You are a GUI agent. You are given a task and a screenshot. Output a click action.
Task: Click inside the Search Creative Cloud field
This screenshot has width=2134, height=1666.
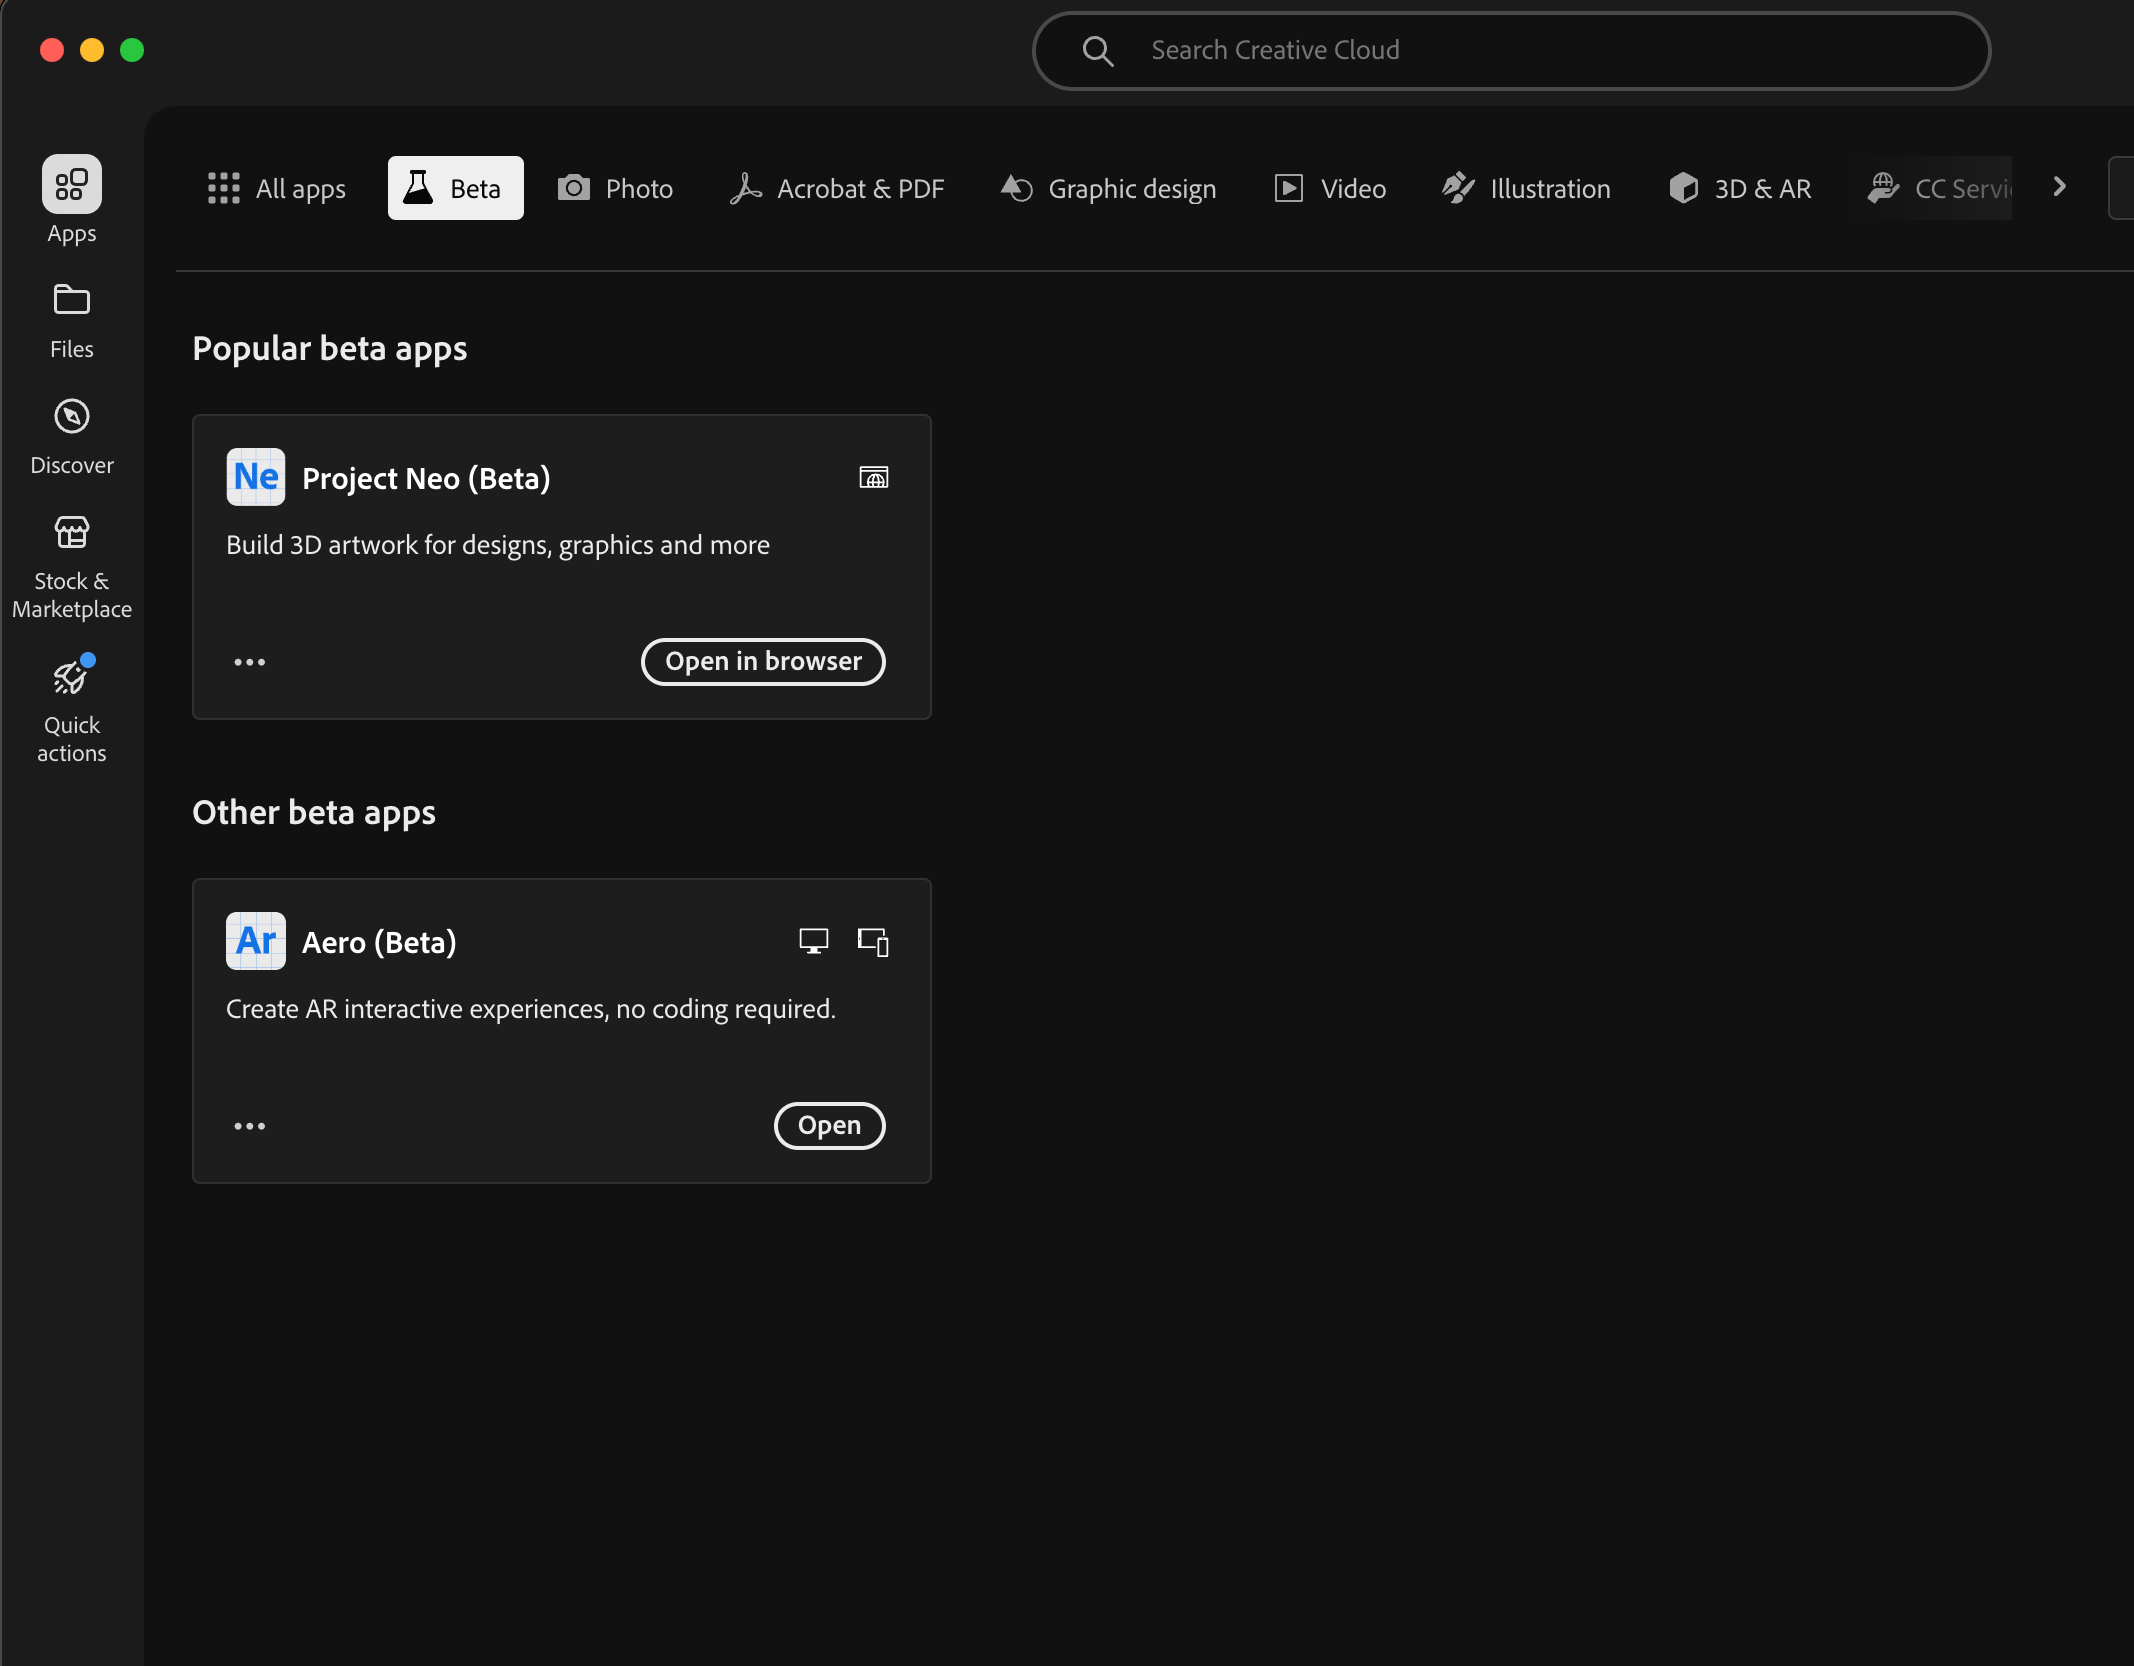pyautogui.click(x=1400, y=50)
